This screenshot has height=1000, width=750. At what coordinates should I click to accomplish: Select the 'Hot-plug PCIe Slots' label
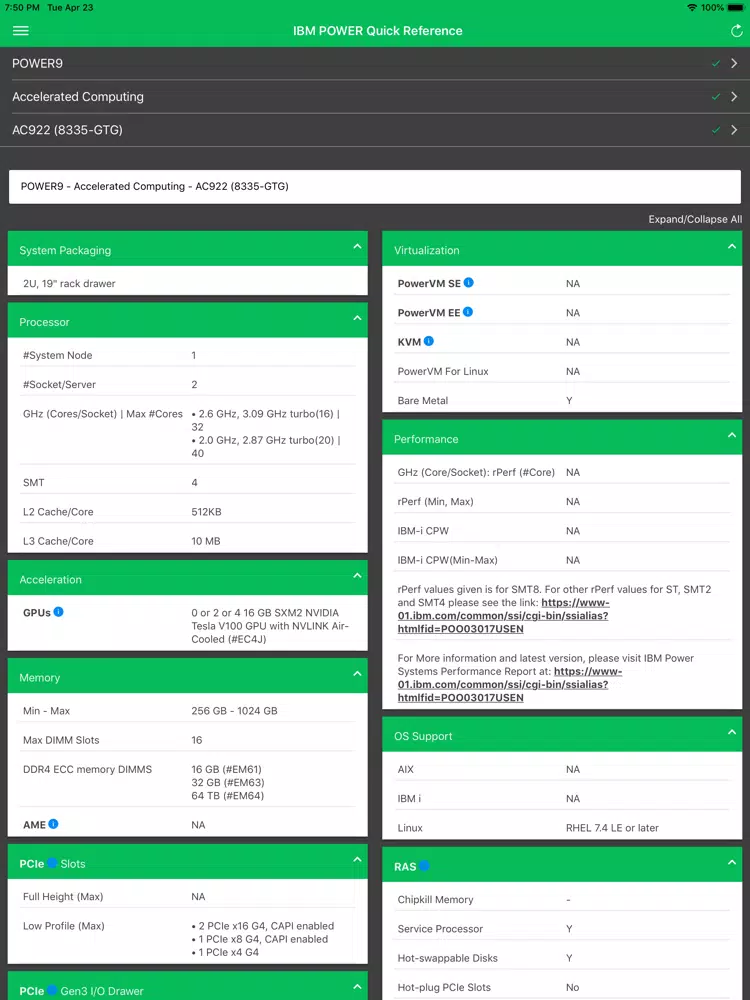[444, 987]
